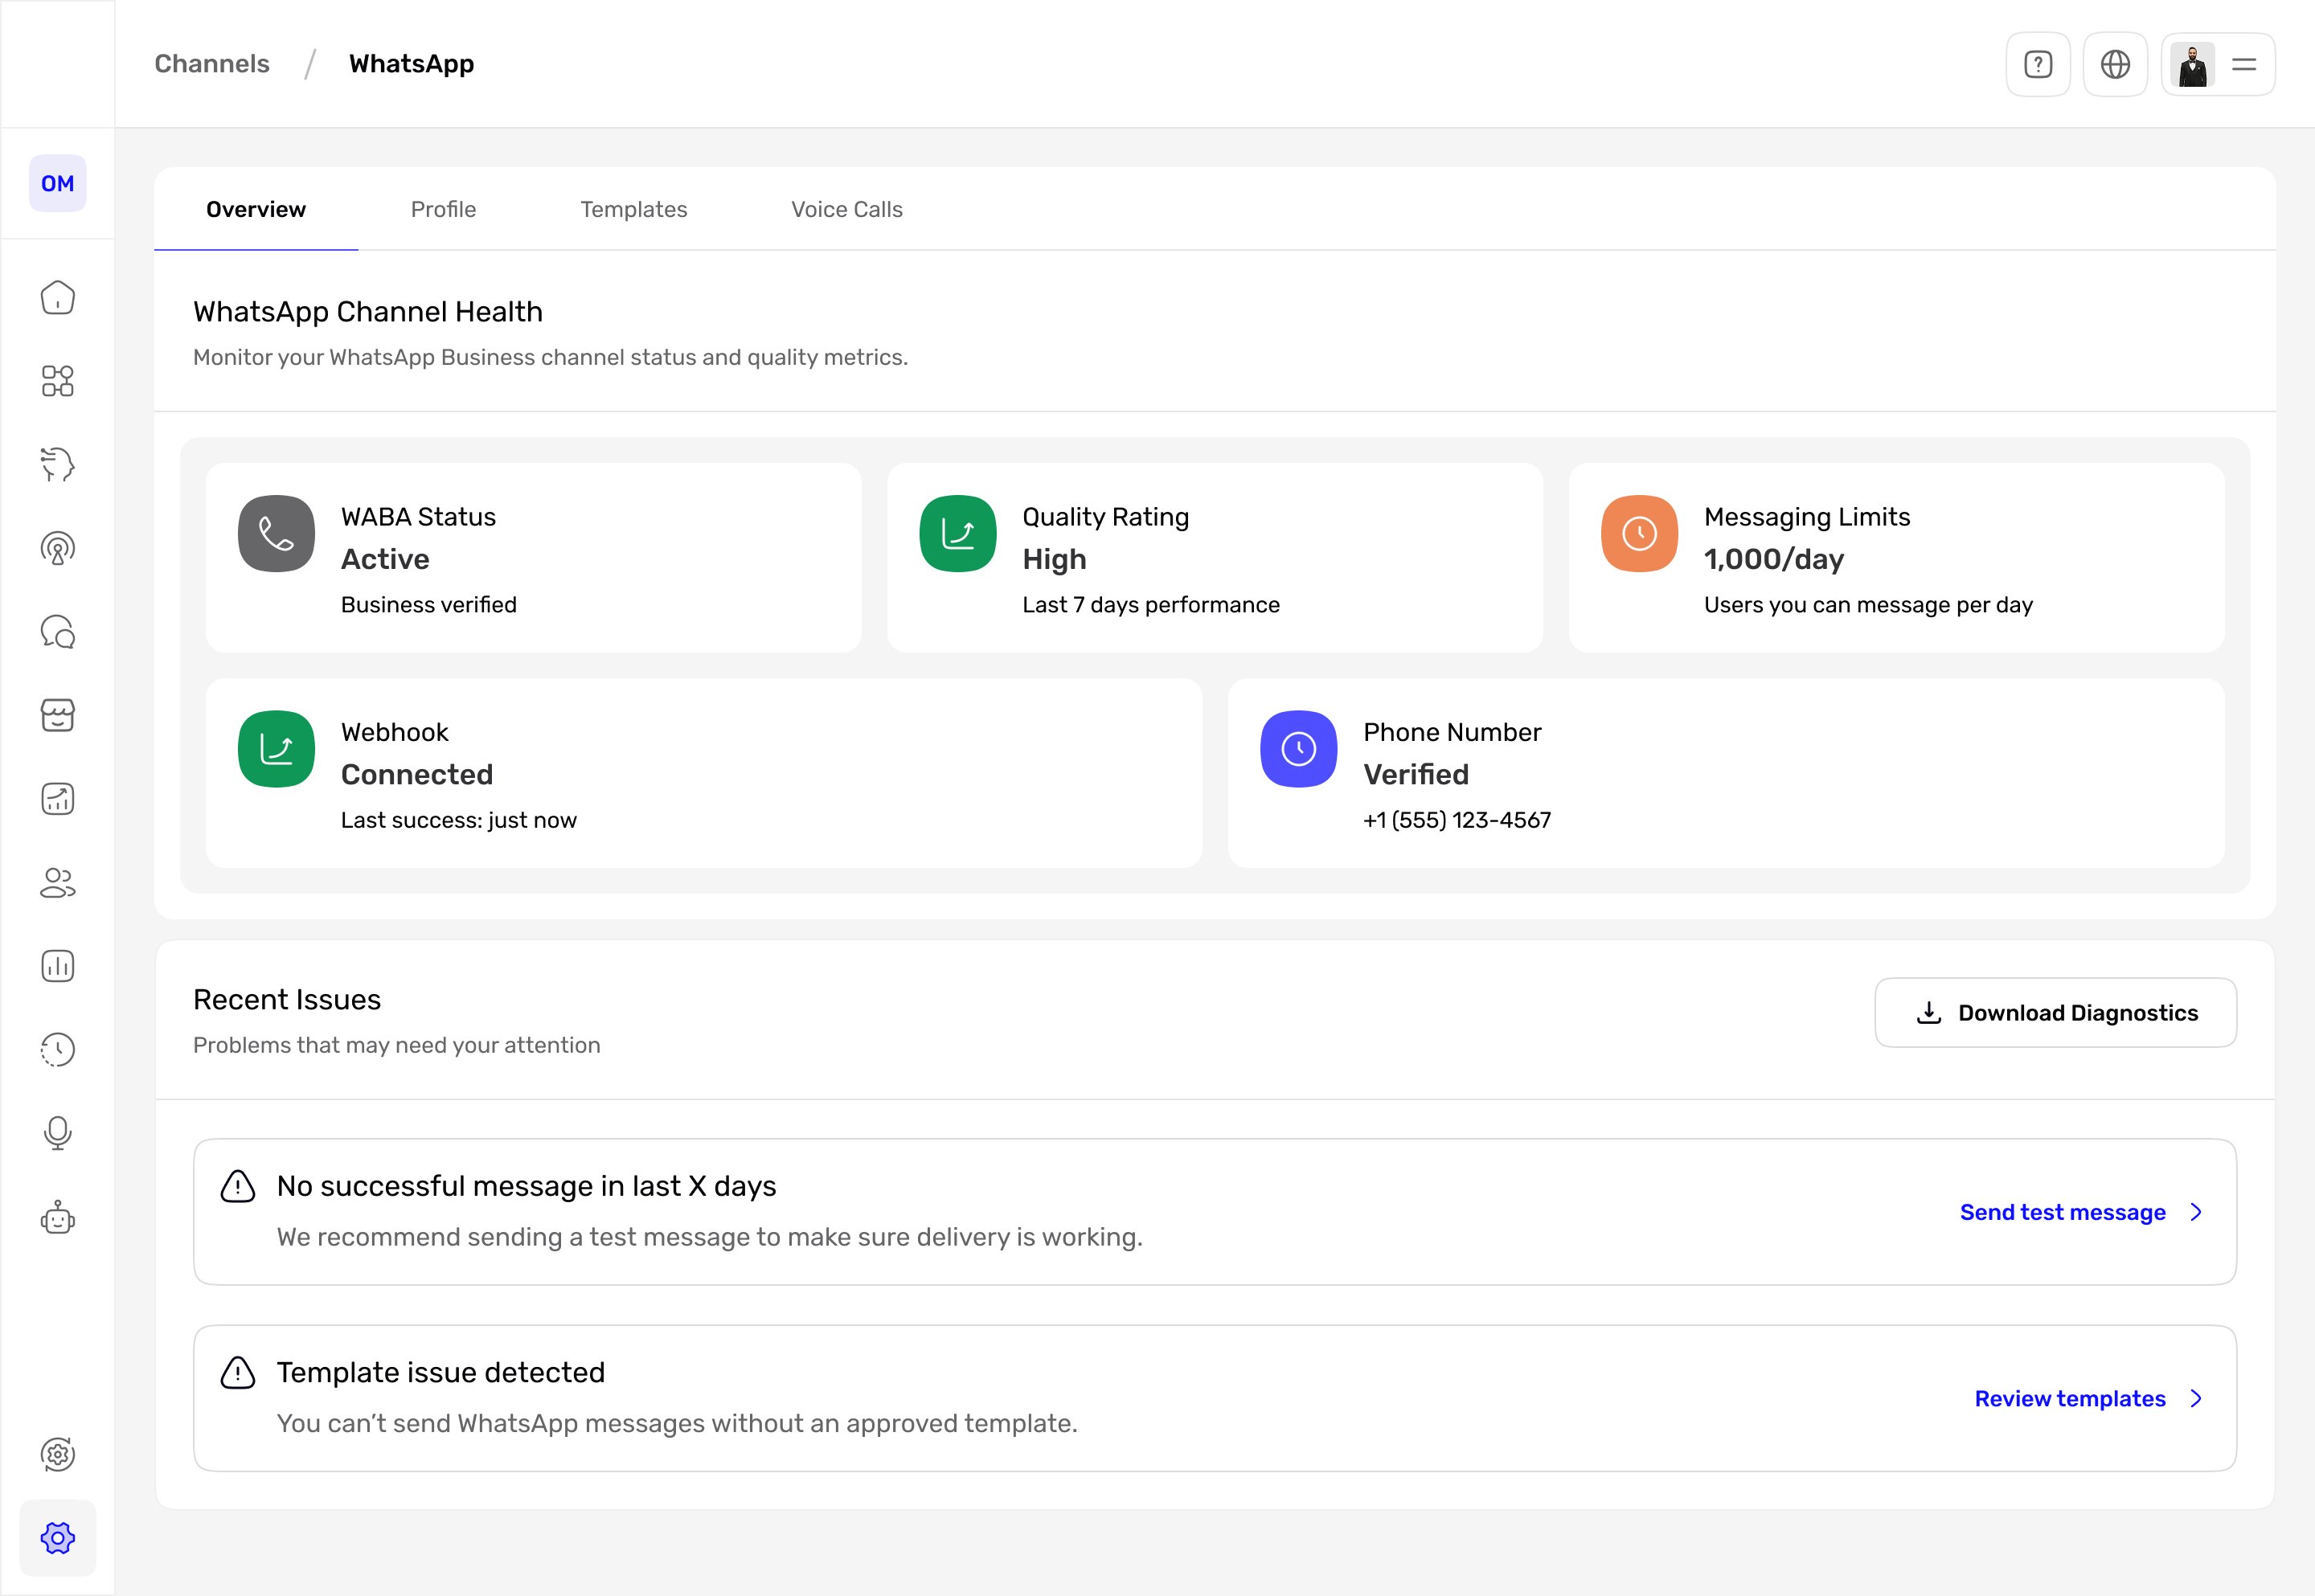Switch to the Voice Calls tab
Screen dimensions: 2315x1596
(847, 209)
